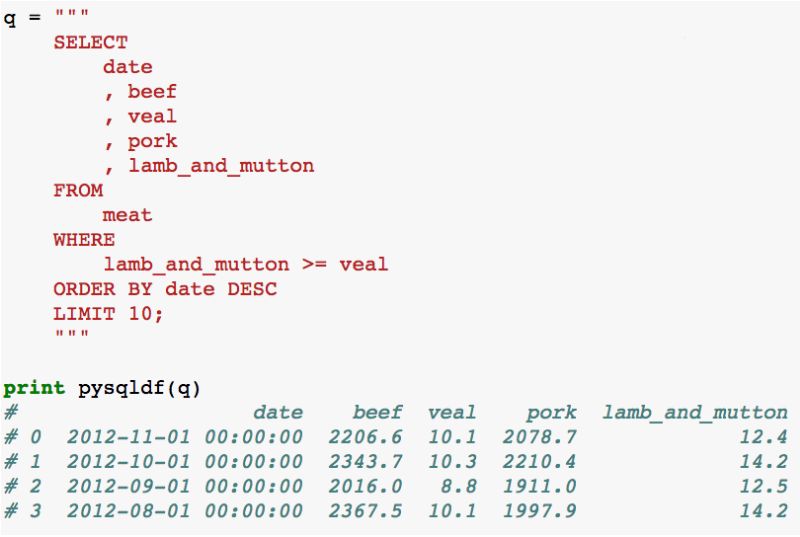Screen dimensions: 800x537
Task: Click the lamb_and_mutton >= veal condition
Action: pos(246,265)
